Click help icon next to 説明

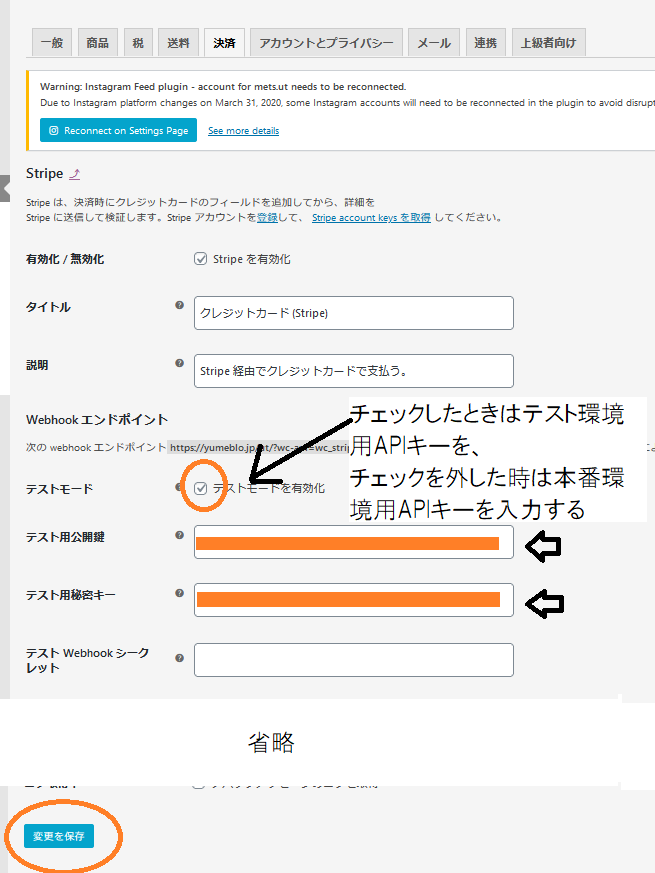pyautogui.click(x=179, y=363)
